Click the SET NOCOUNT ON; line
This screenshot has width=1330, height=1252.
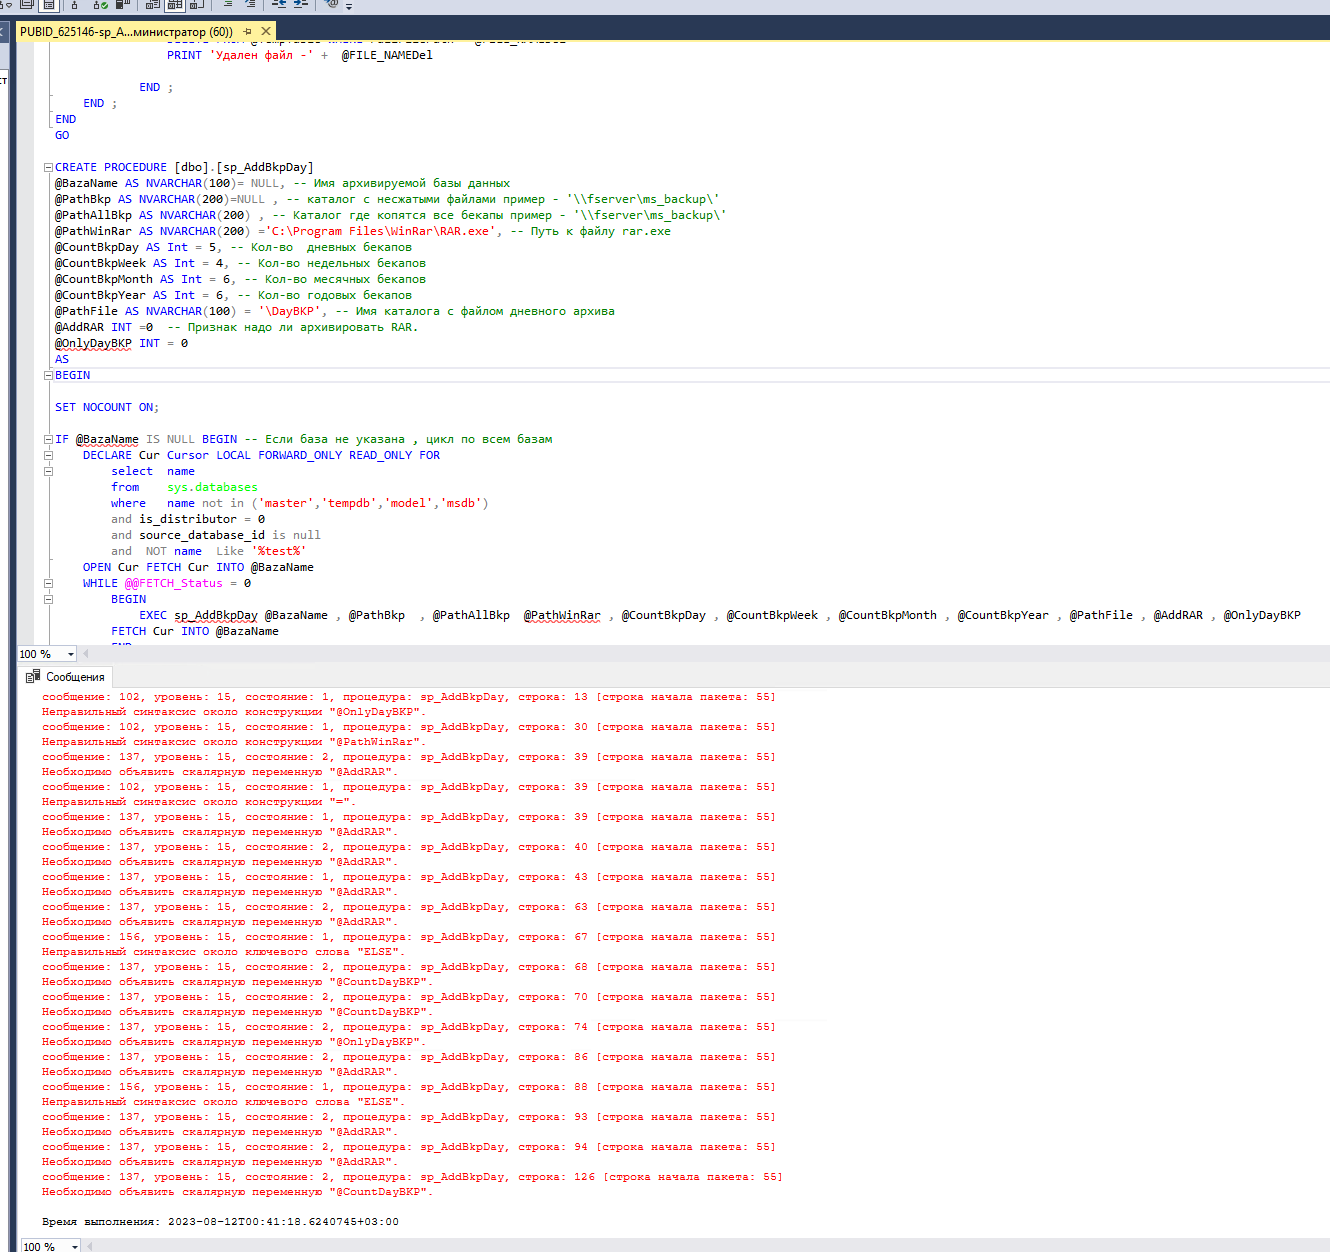pyautogui.click(x=107, y=407)
